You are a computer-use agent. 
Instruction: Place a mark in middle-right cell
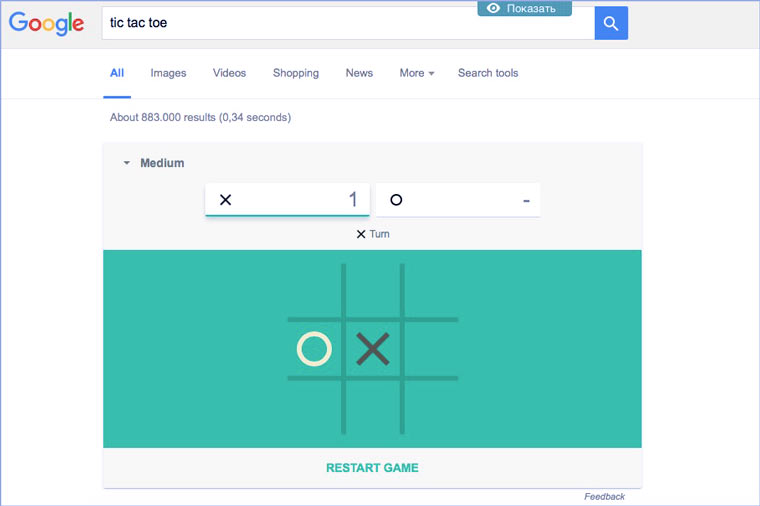(431, 348)
